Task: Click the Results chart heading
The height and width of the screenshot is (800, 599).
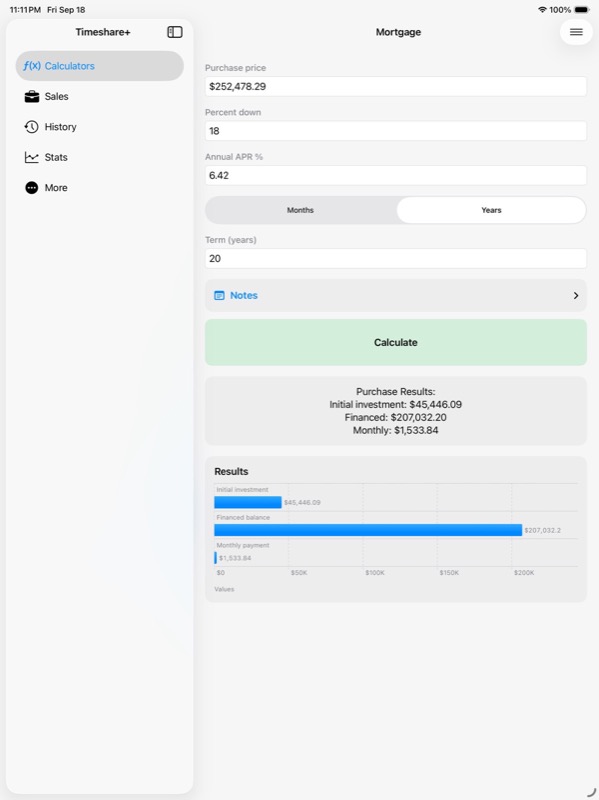Action: click(231, 471)
